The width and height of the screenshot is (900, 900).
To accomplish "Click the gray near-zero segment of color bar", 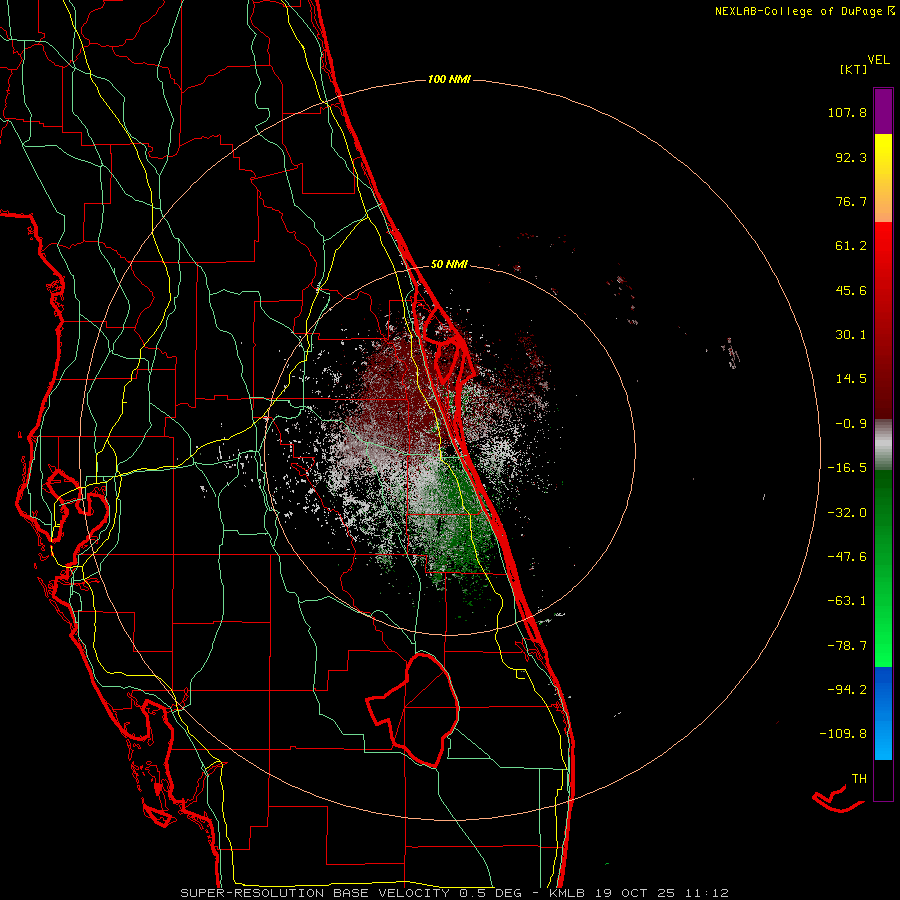I will pyautogui.click(x=883, y=445).
